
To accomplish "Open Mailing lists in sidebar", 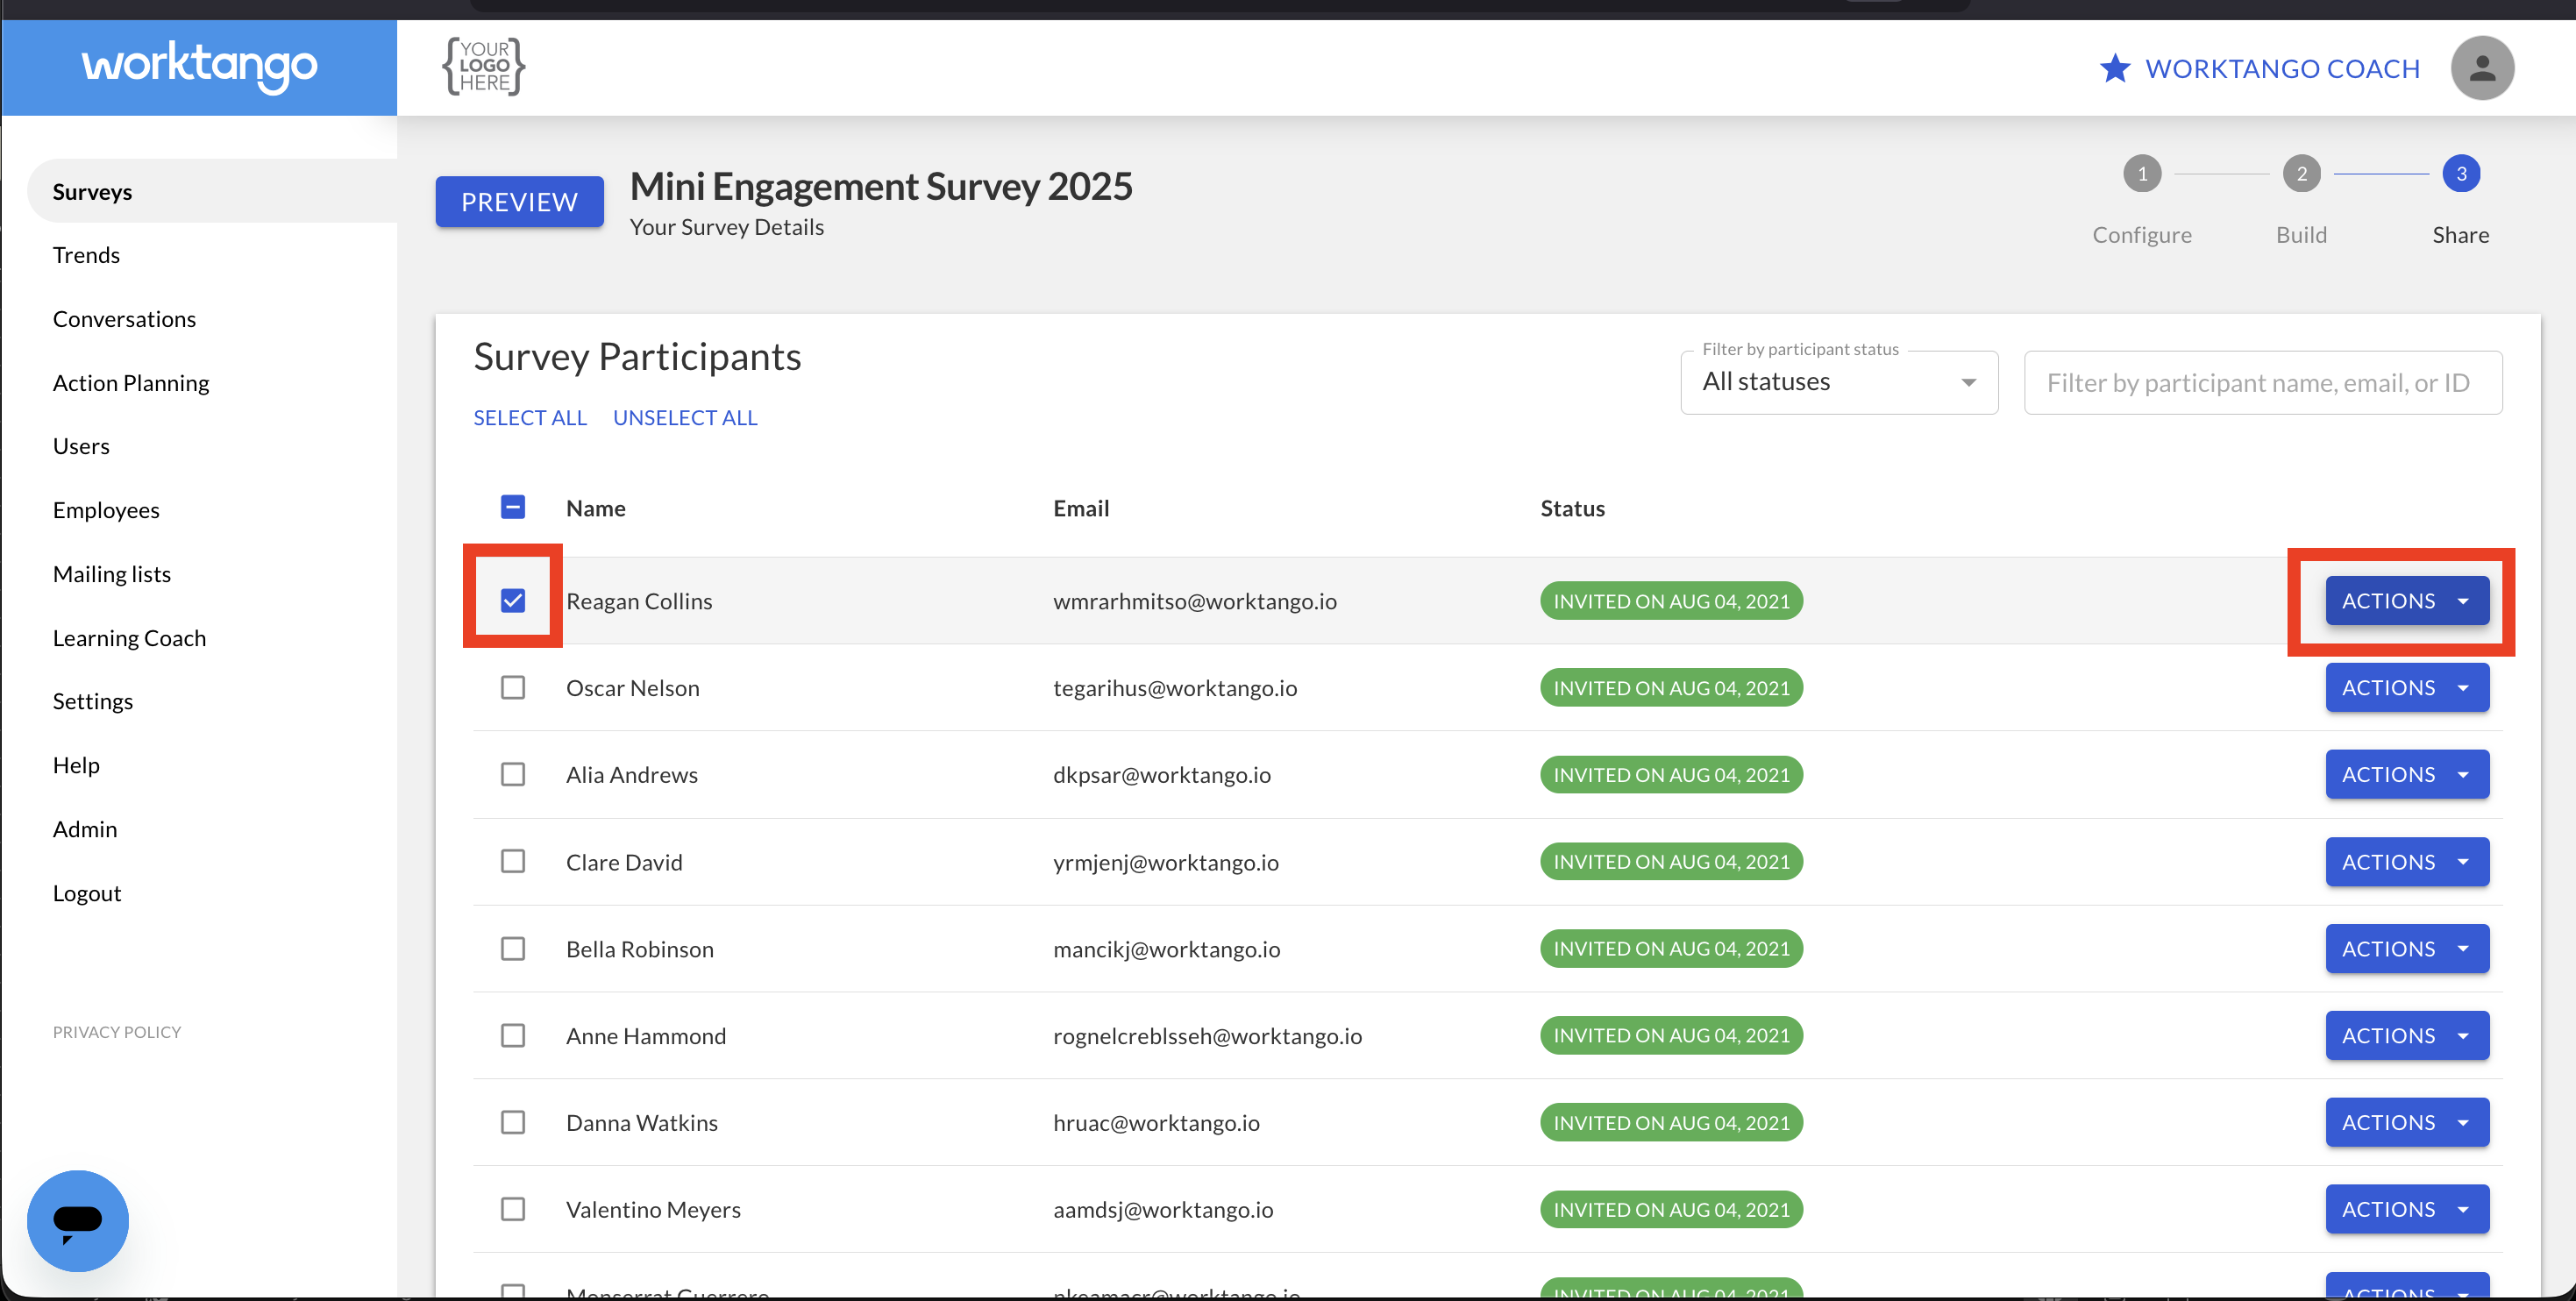I will 112,574.
